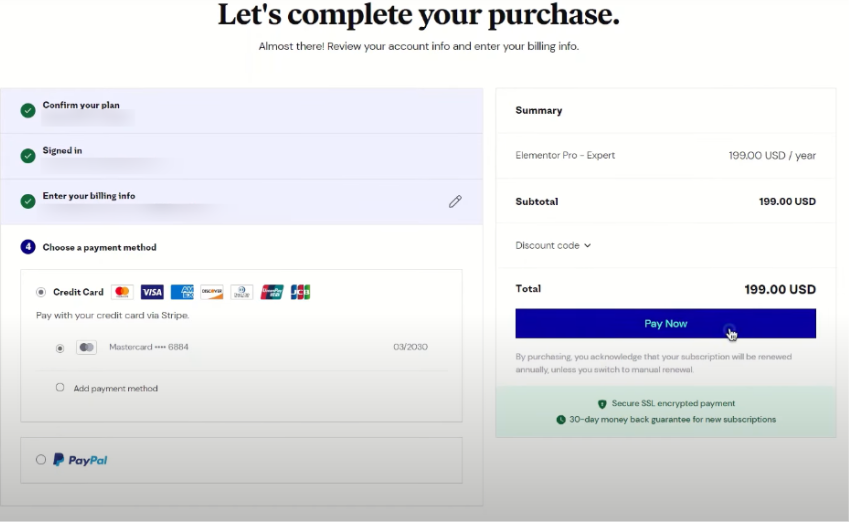Click the Elementor Pro - Expert item

565,155
